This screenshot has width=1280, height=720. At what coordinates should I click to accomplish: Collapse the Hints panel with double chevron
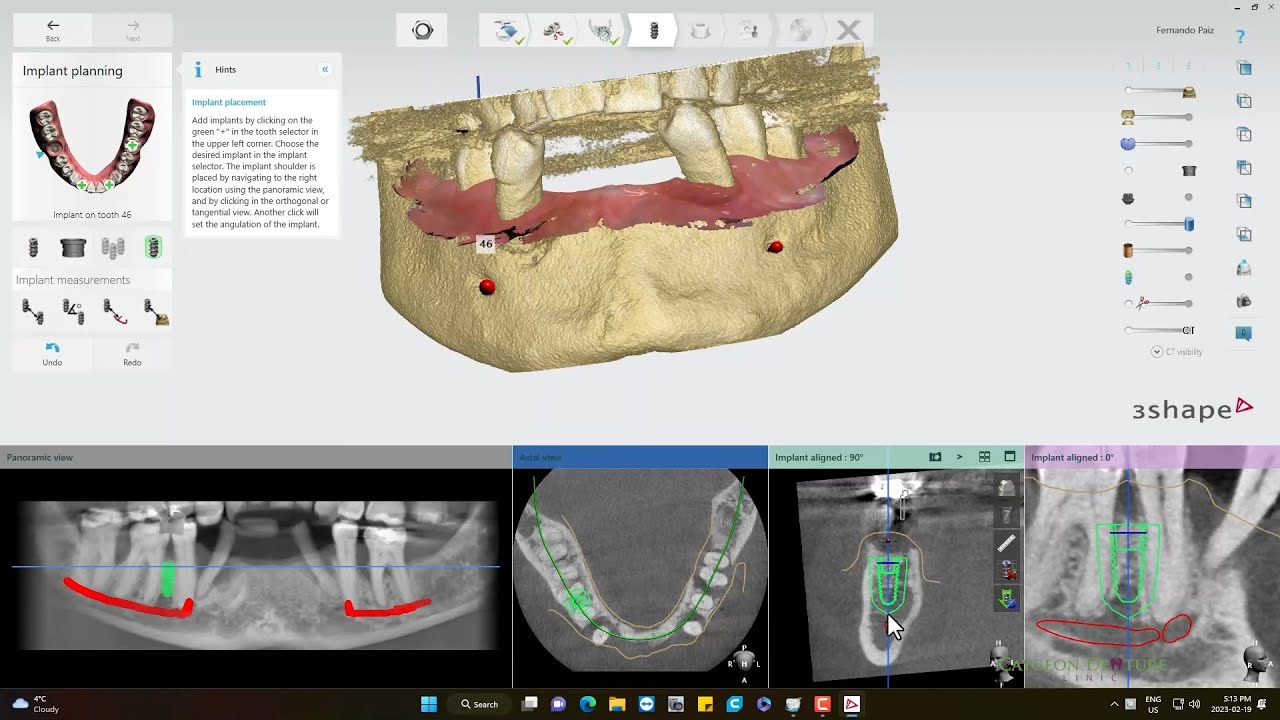point(325,69)
